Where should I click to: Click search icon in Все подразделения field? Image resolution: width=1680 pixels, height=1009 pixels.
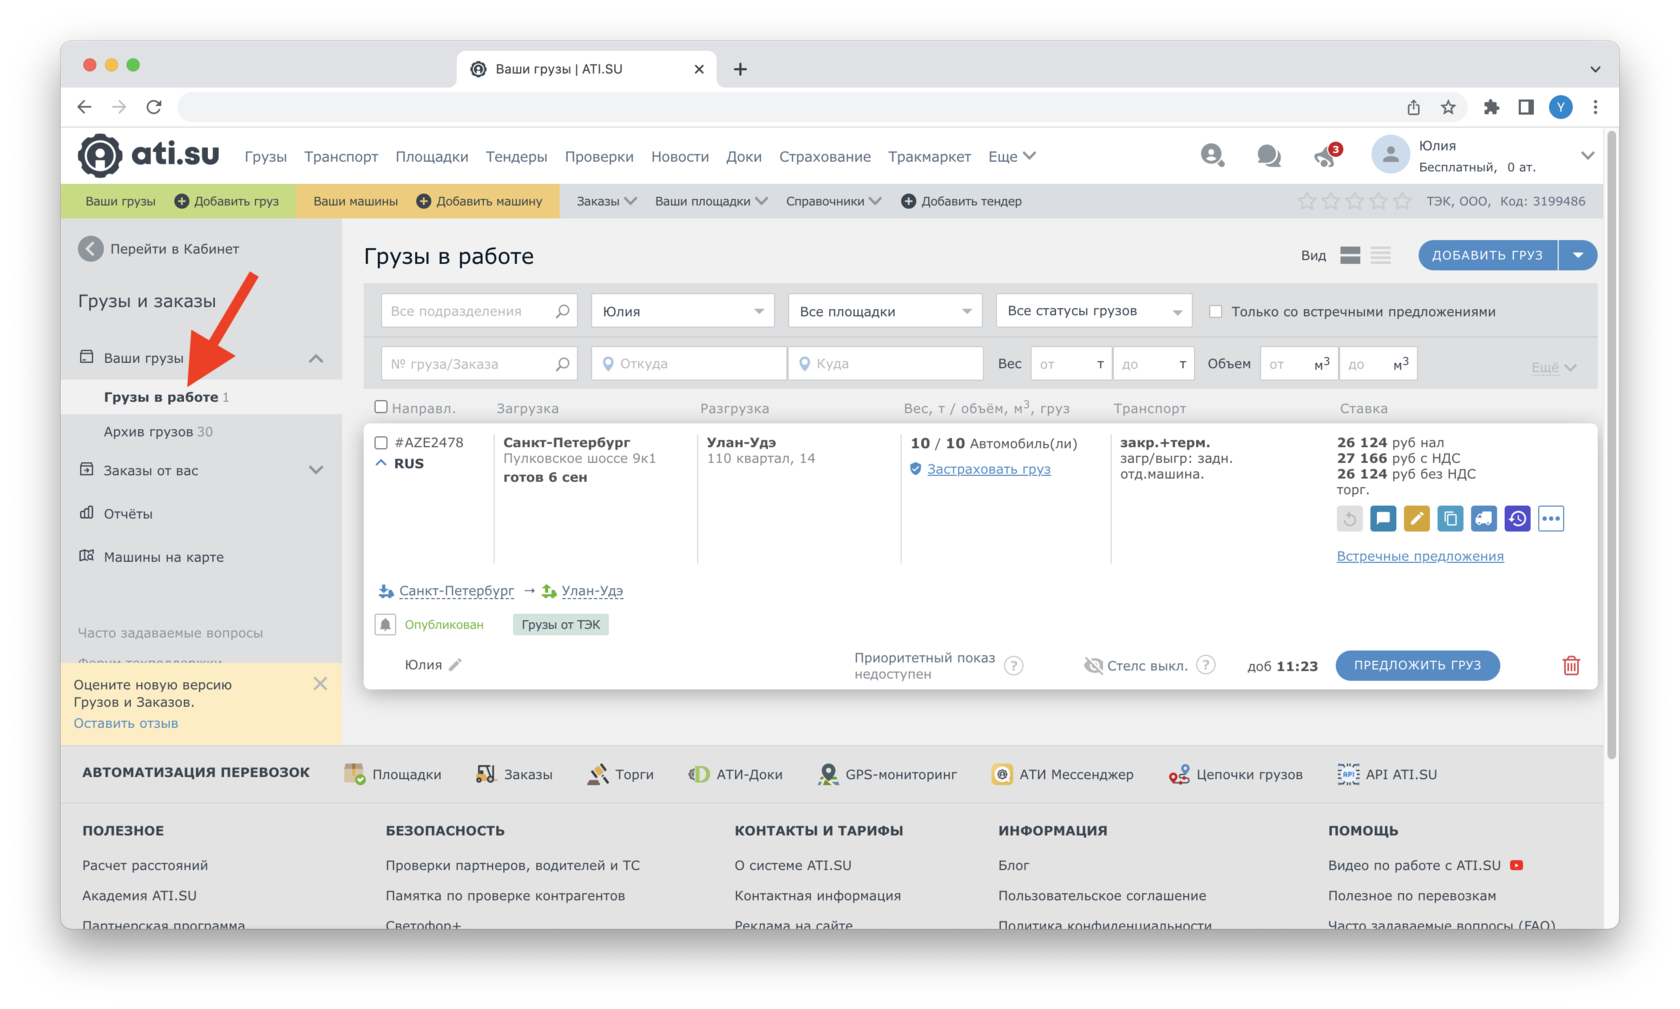click(562, 311)
